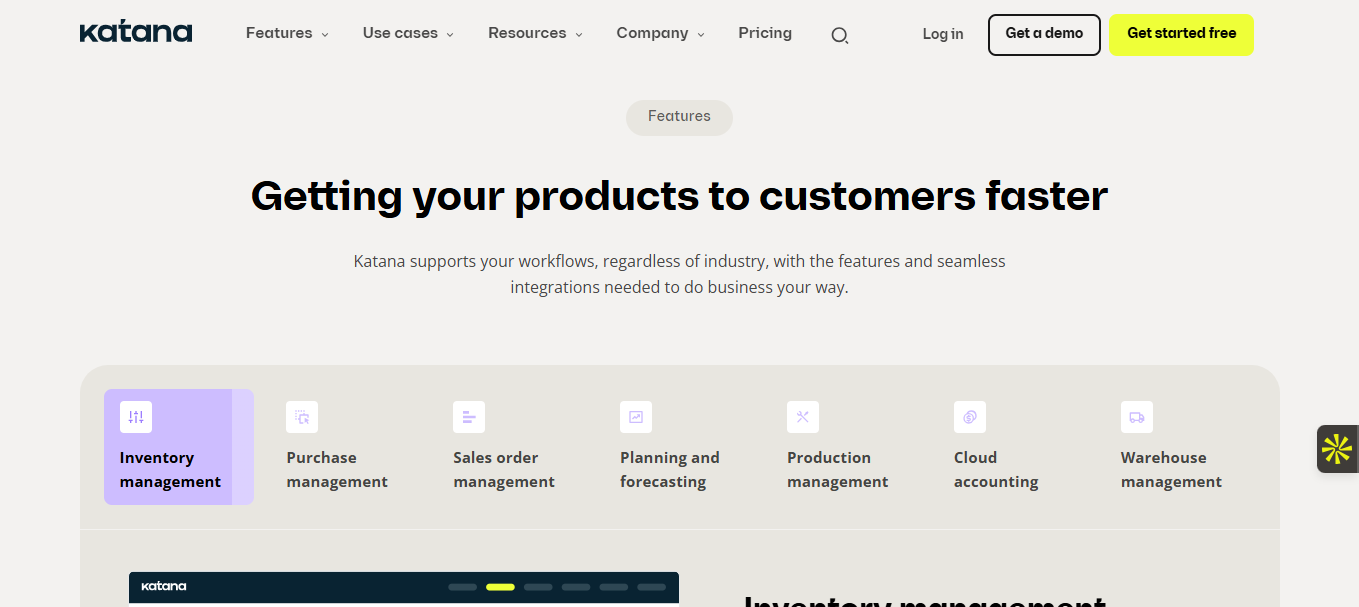1359x607 pixels.
Task: Select the Purchase management tab
Action: (x=346, y=447)
